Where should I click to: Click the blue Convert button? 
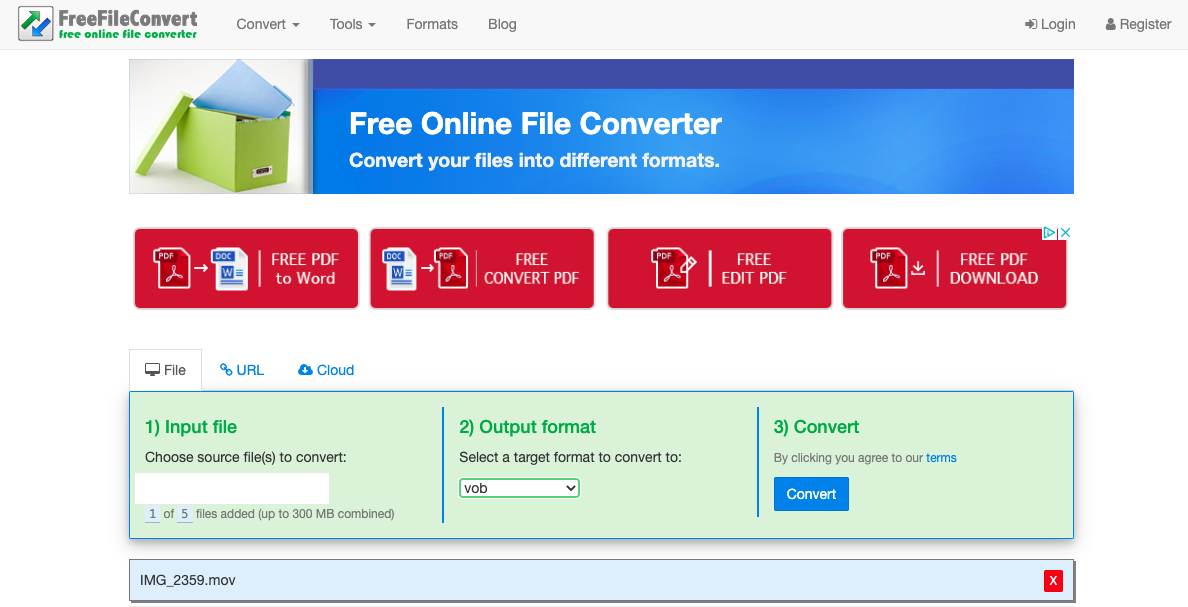coord(811,494)
